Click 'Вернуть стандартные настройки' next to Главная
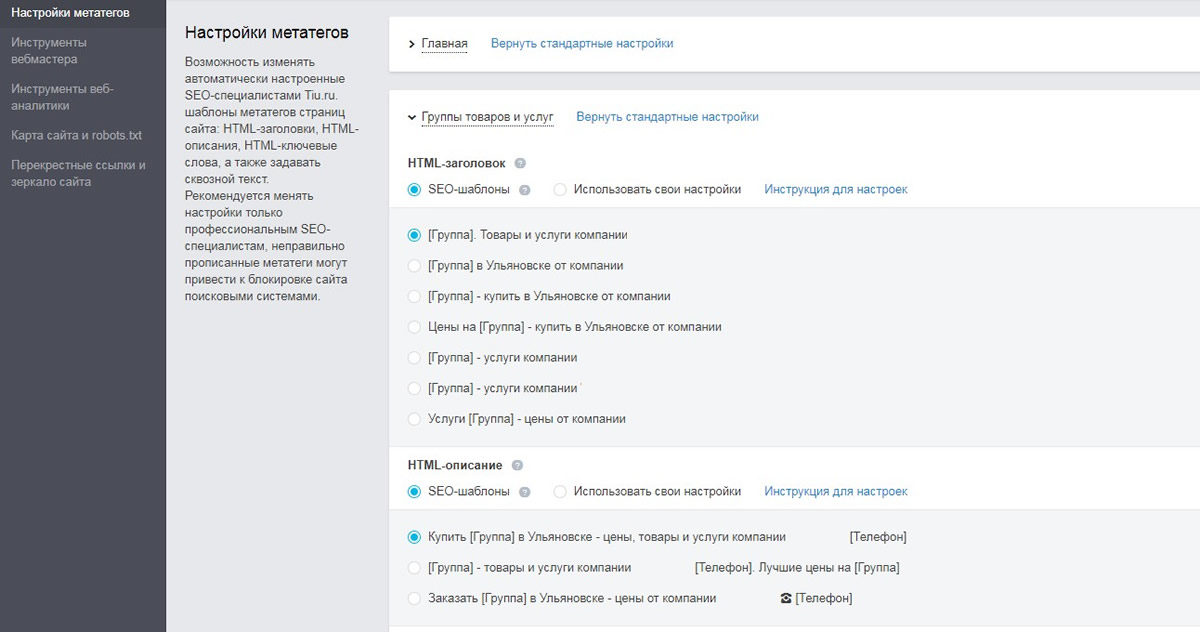 (582, 43)
